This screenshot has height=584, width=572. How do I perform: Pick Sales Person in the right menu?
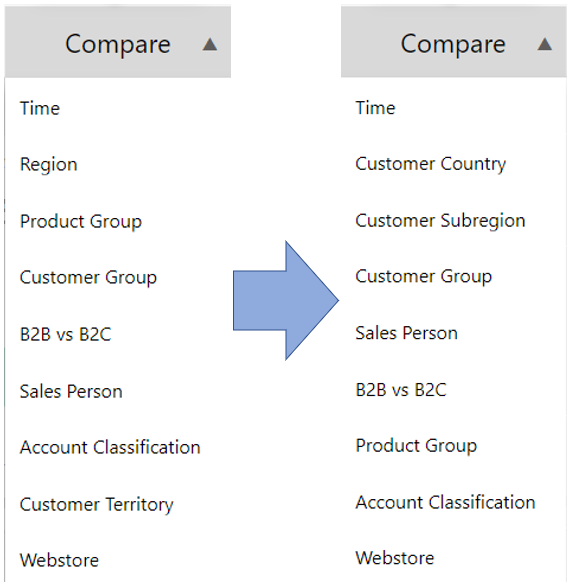pyautogui.click(x=407, y=333)
